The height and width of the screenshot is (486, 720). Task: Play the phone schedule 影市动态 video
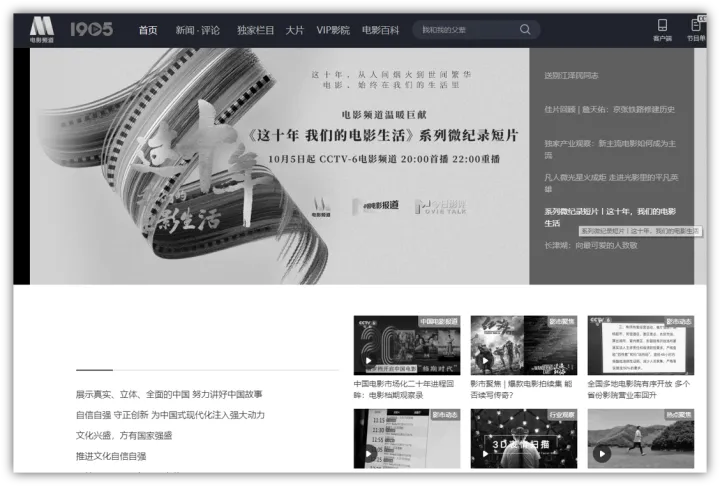coord(406,439)
